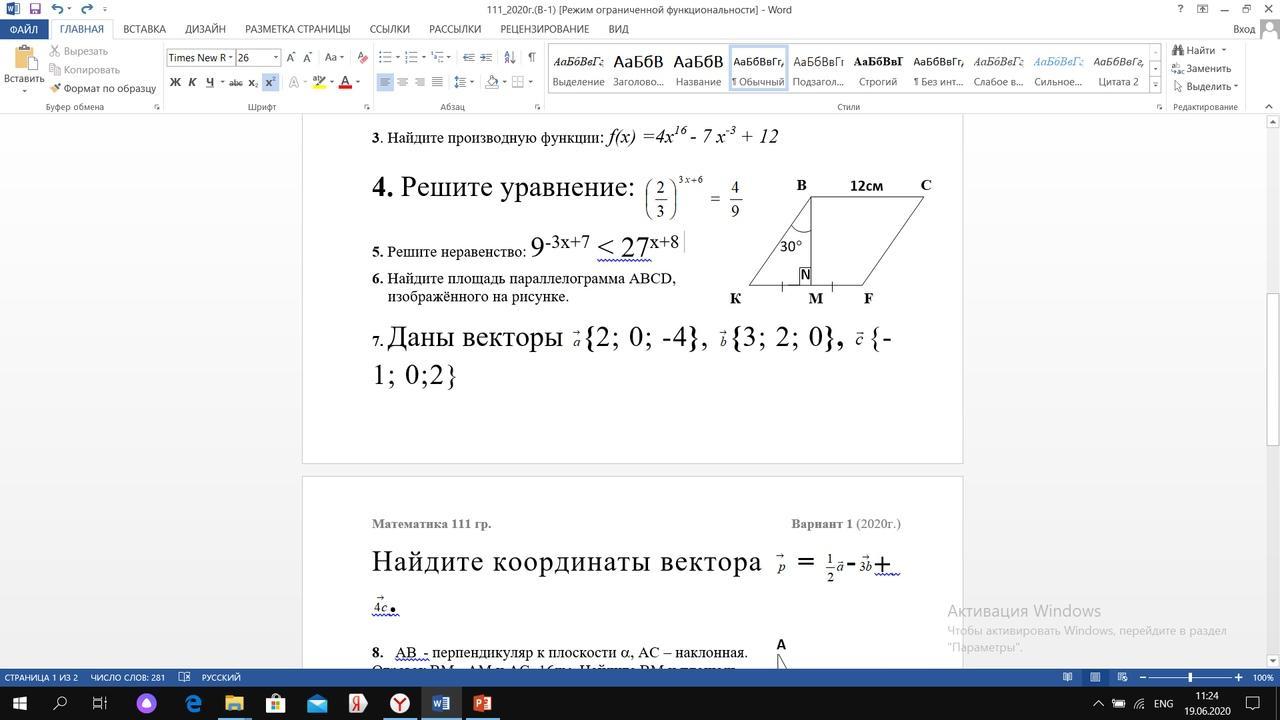The height and width of the screenshot is (720, 1280).
Task: Open line spacing options
Action: (464, 82)
